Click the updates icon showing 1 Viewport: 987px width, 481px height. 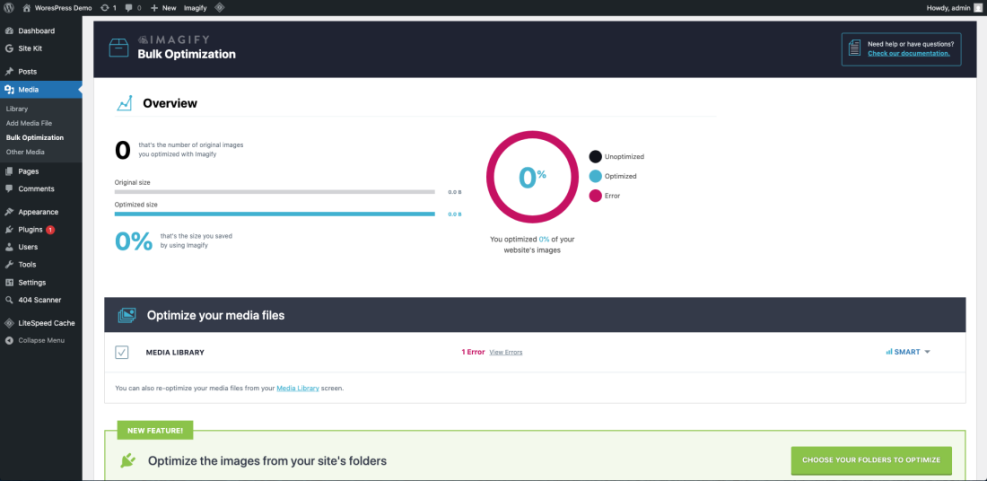(104, 8)
